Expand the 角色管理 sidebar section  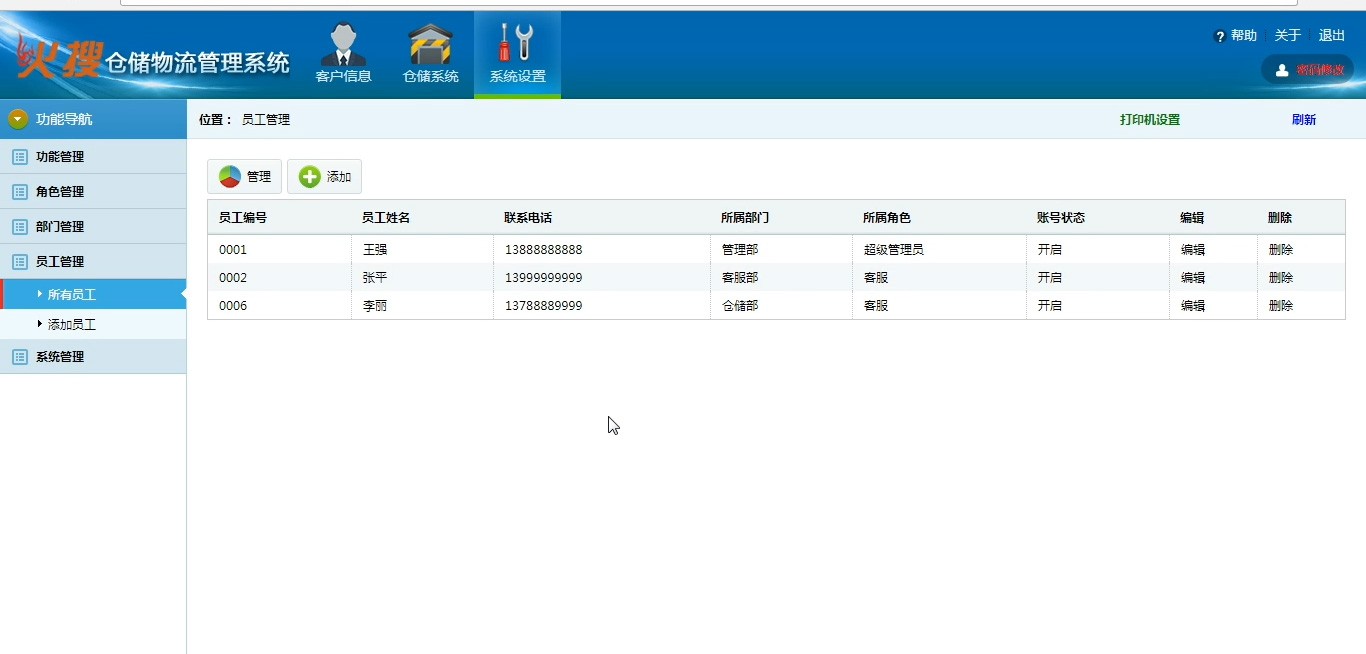60,192
